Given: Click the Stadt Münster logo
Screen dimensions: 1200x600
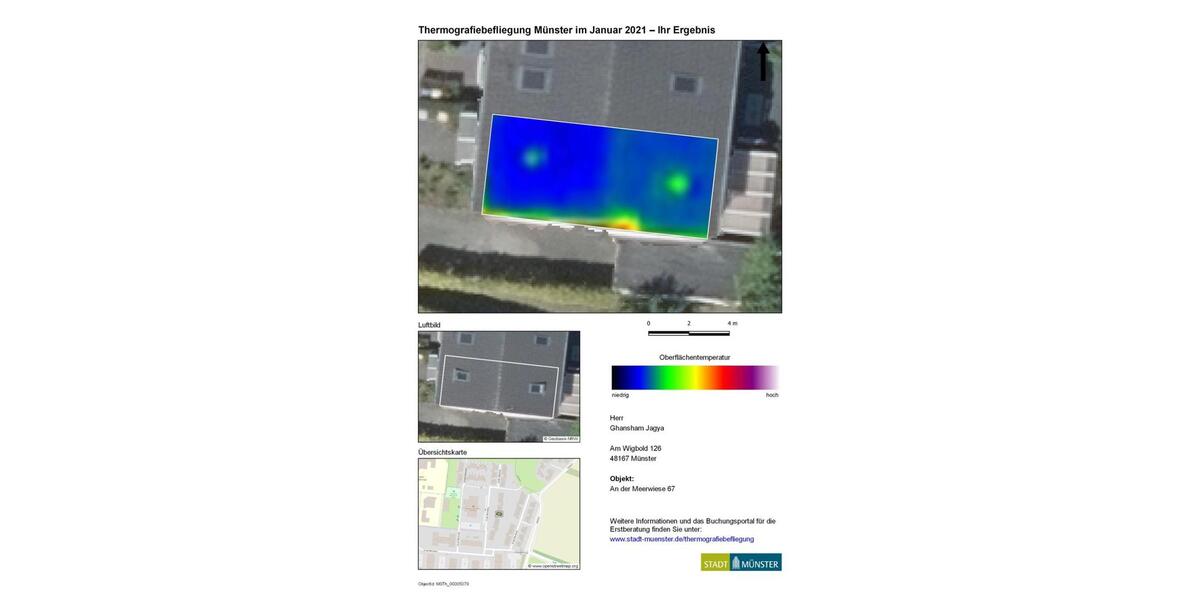Looking at the screenshot, I should (x=741, y=562).
